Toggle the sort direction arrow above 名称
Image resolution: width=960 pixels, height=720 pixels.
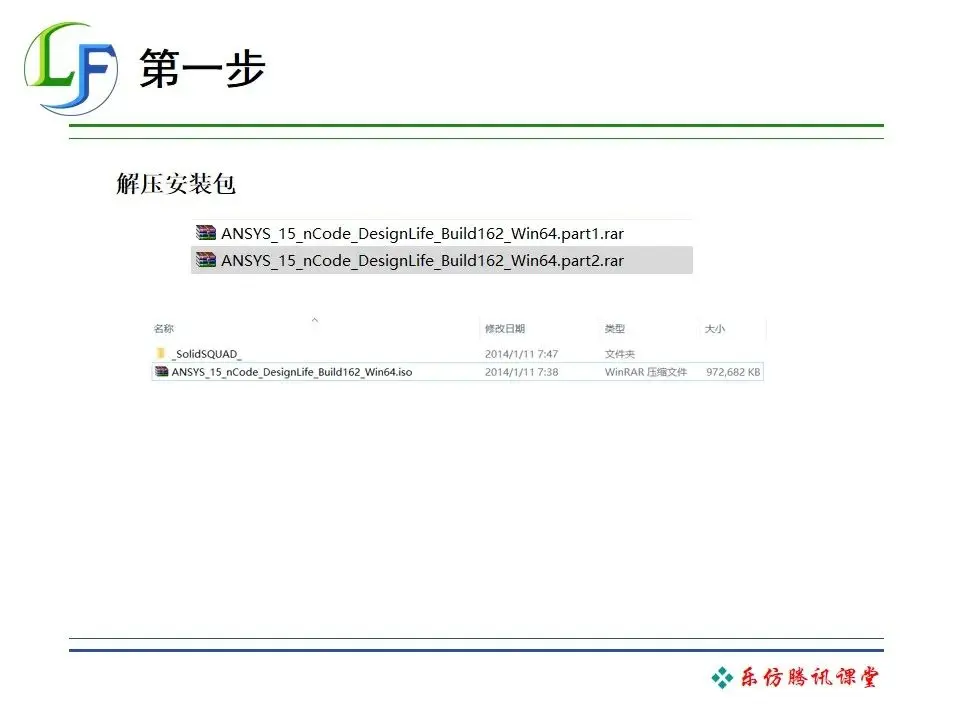point(315,320)
